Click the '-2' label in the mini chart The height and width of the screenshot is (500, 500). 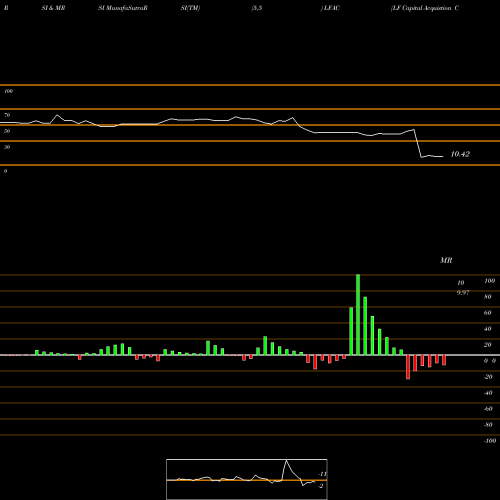coord(321,486)
